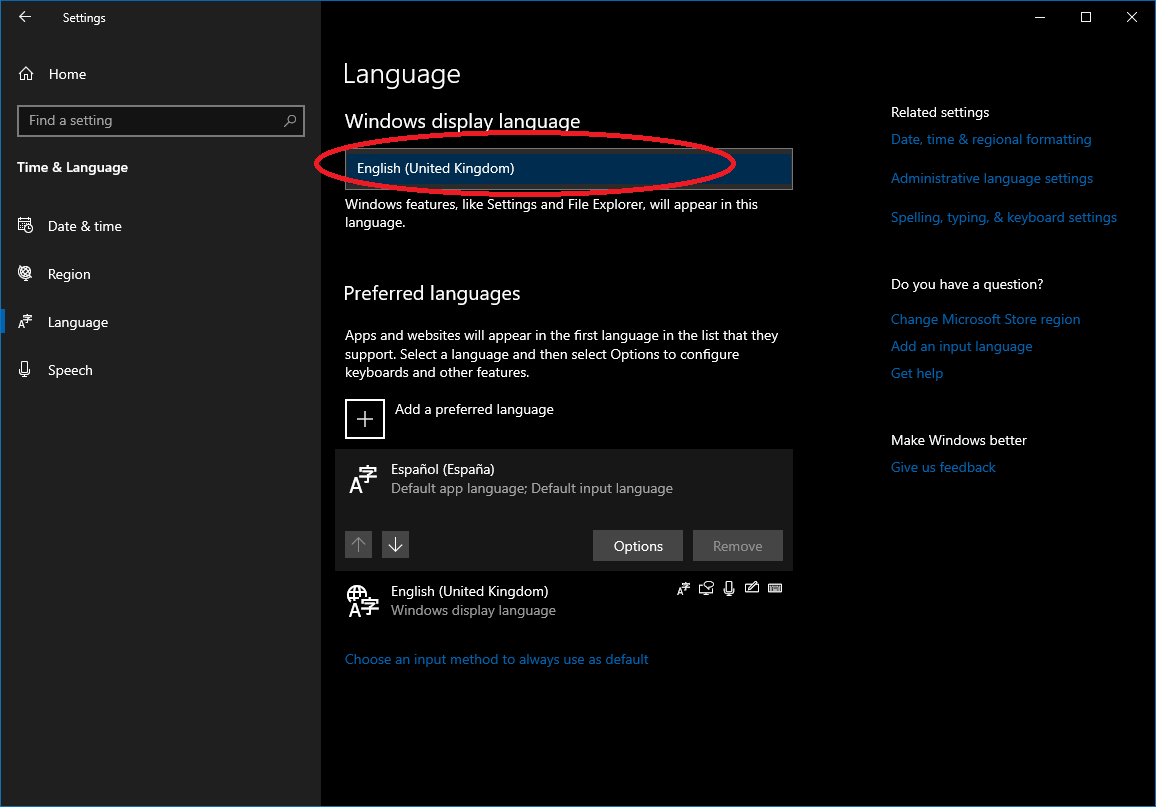Minimize the Settings window
This screenshot has width=1156, height=807.
pos(1040,17)
